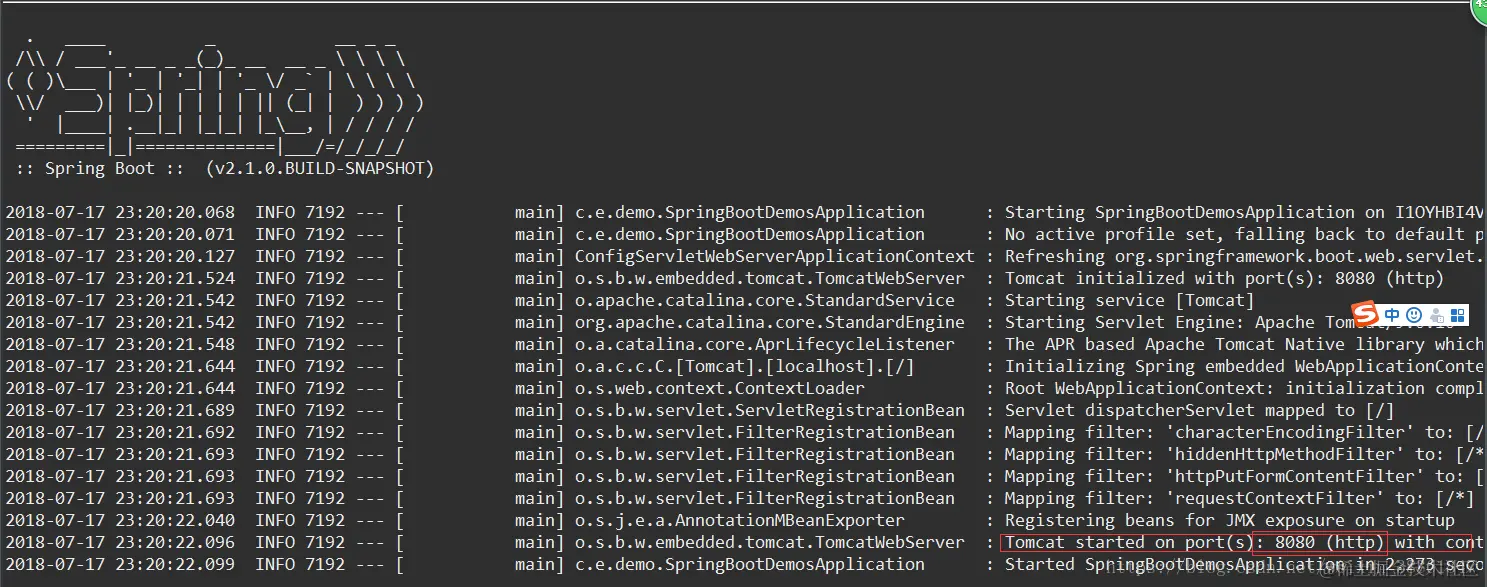Screen dimensions: 1487x587
Task: Click the 'requestContextFilter' mapping message
Action: [x=1240, y=498]
